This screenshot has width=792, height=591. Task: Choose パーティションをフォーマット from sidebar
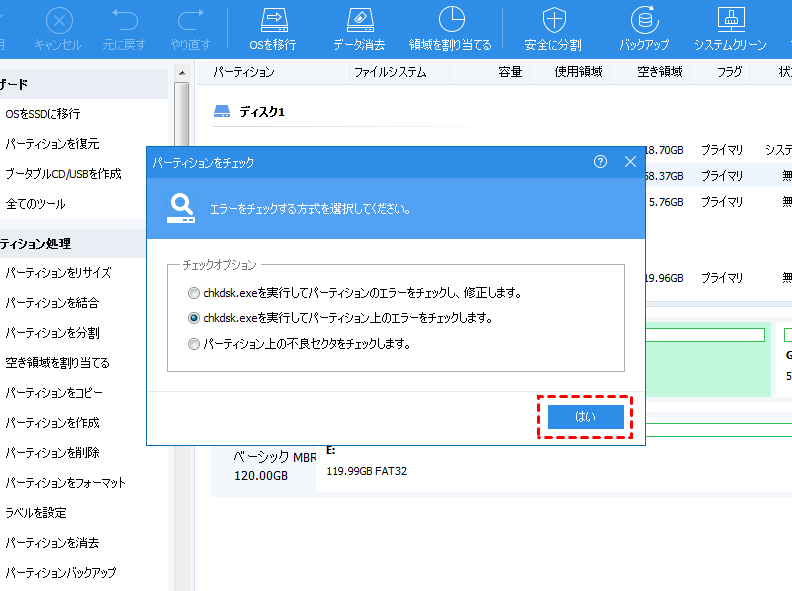point(65,483)
